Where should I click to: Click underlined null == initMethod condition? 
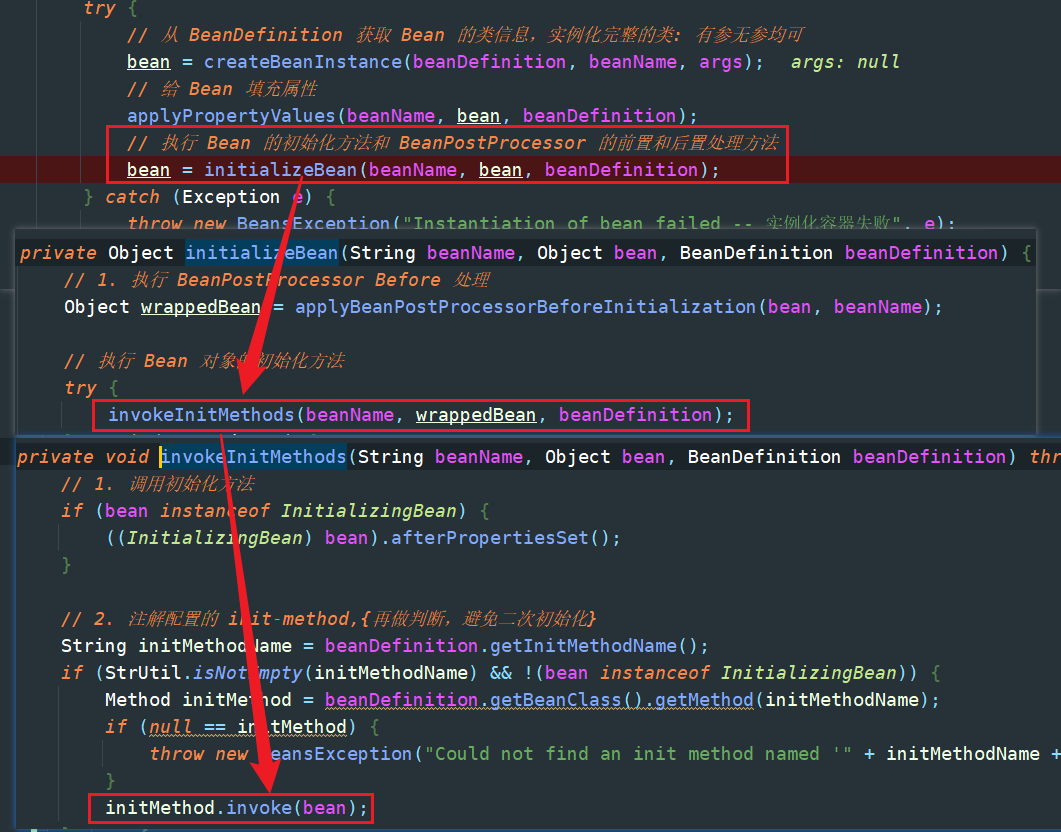pyautogui.click(x=248, y=727)
